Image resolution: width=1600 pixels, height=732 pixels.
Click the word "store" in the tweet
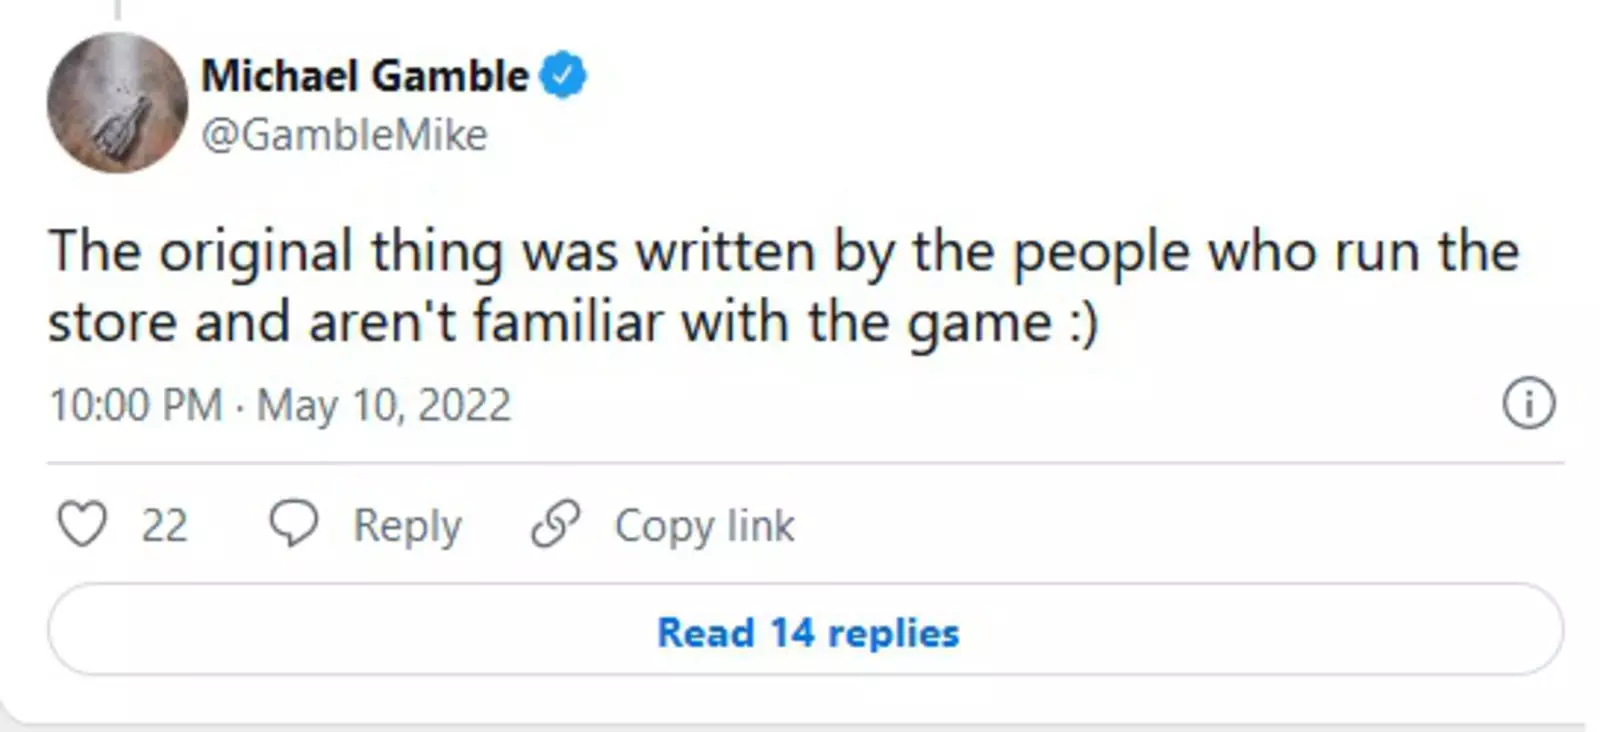pos(112,323)
